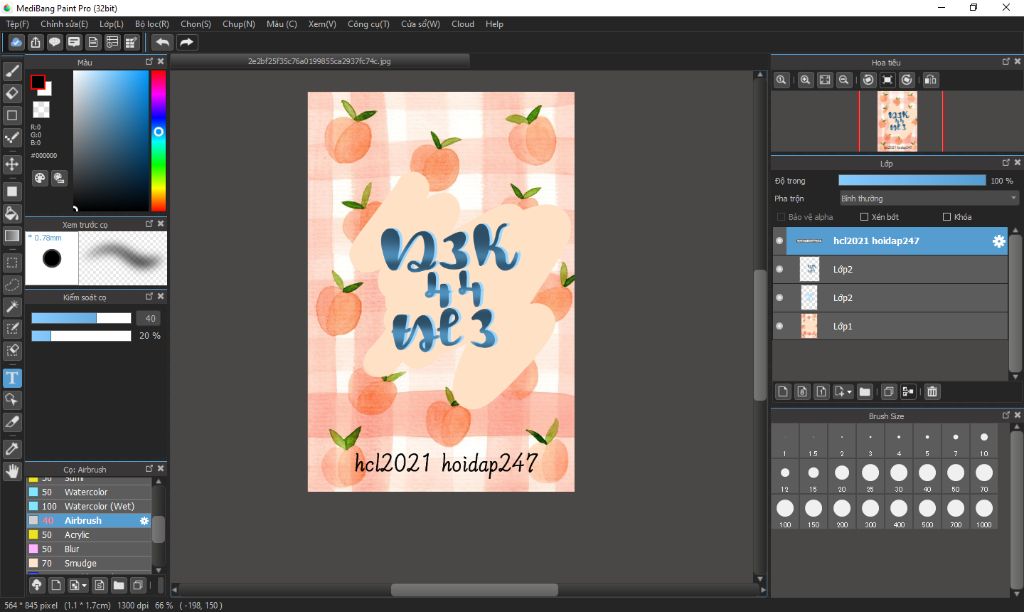Adjust brush opacity slider at 20 %
The image size is (1024, 612).
(81, 336)
